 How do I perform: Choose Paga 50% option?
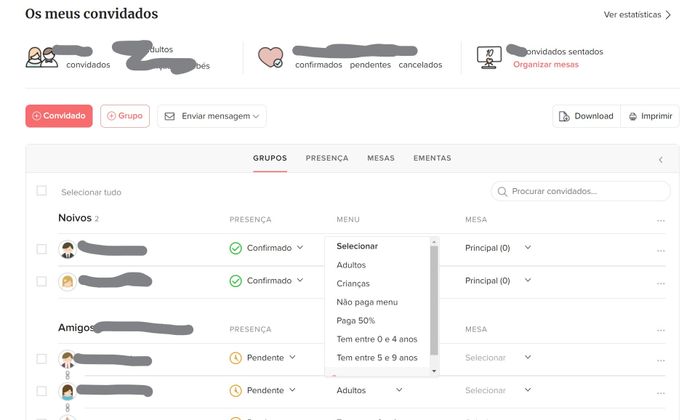356,320
